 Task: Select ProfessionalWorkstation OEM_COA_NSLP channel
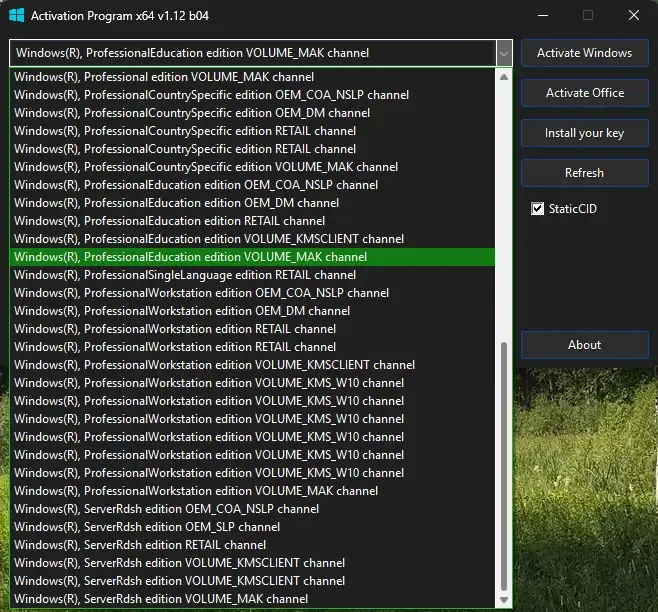[x=252, y=293]
